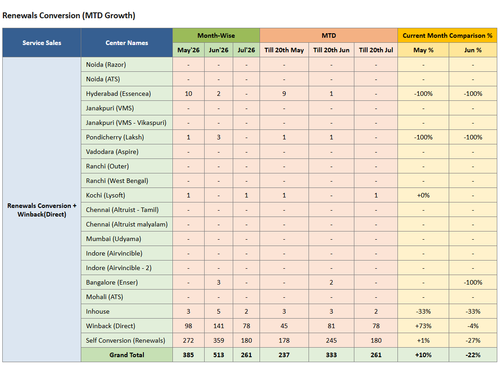This screenshot has height=365, width=500.
Task: Select Inhouse May % value -33%
Action: pos(423,311)
